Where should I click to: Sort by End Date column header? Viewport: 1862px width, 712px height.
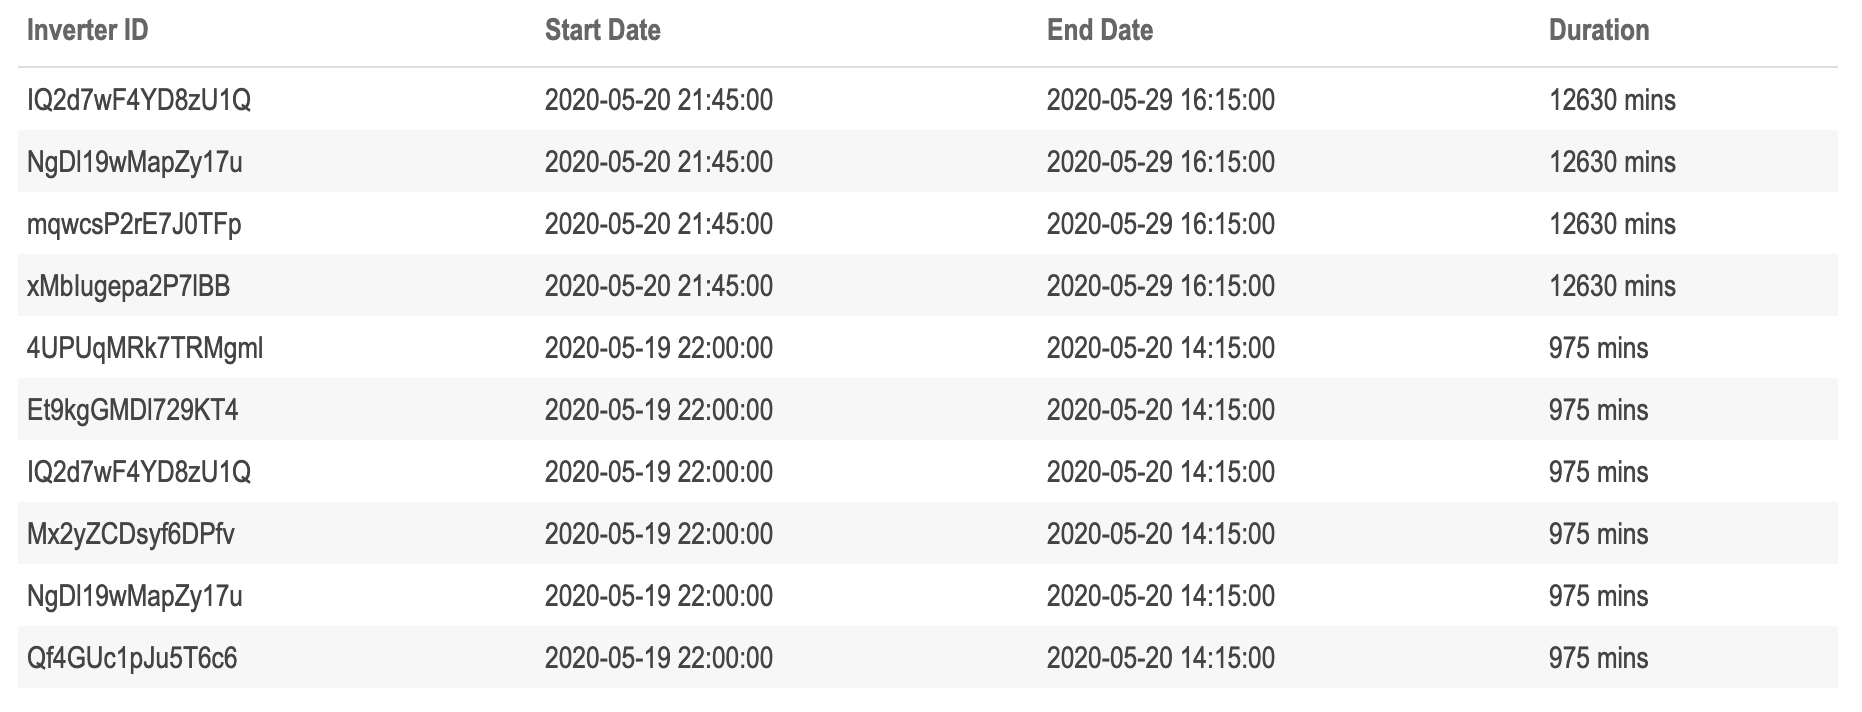pyautogui.click(x=1100, y=30)
